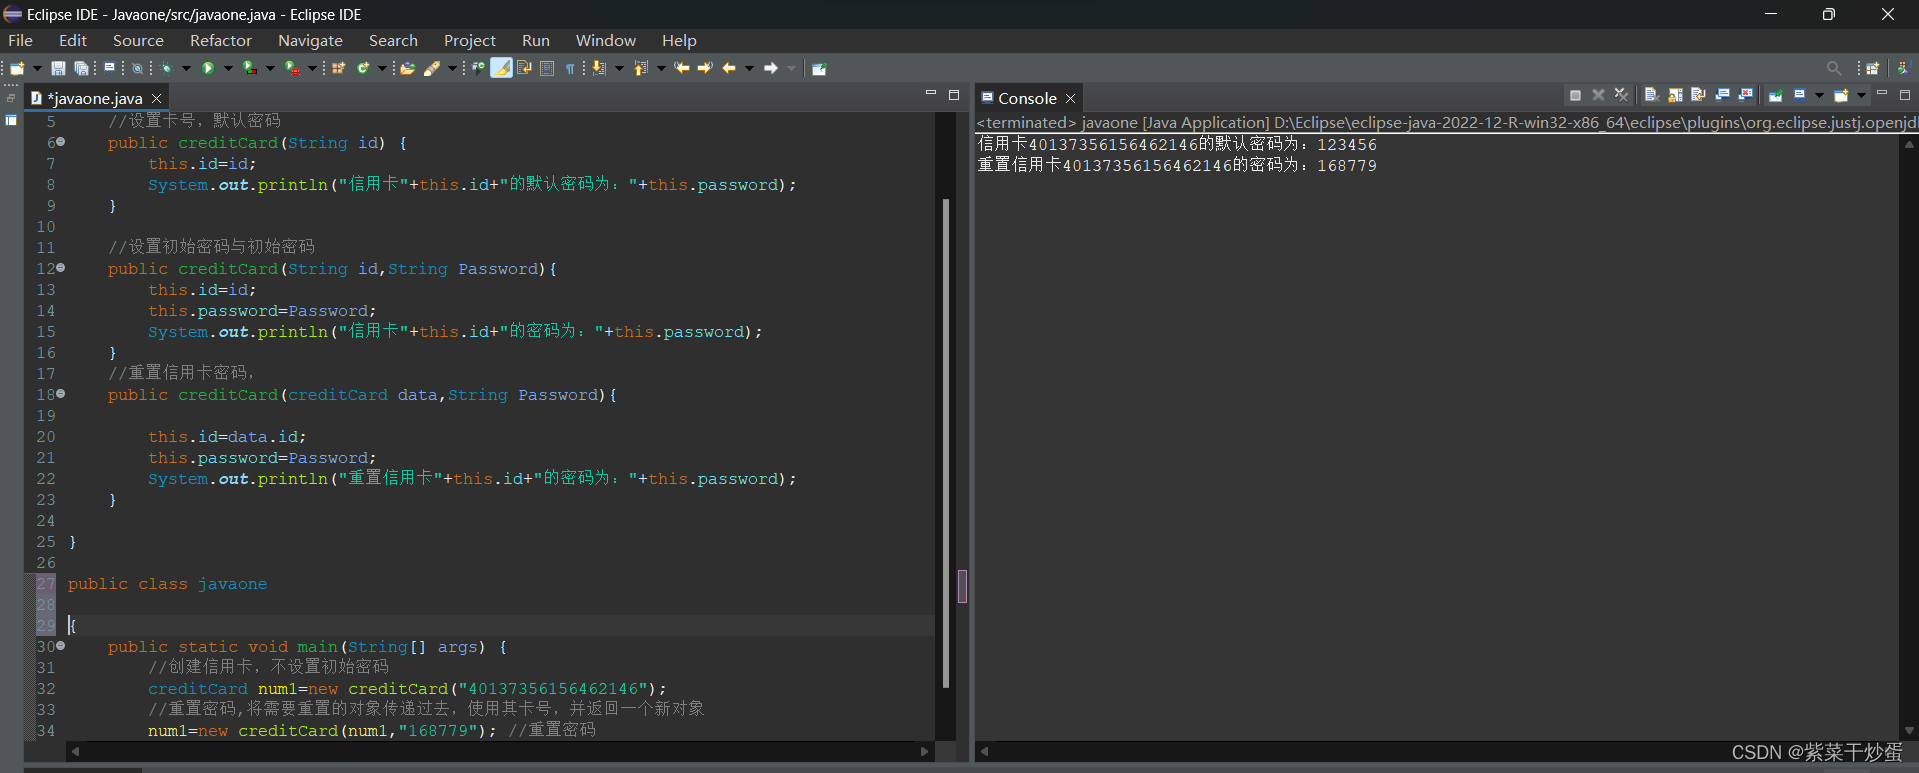Screen dimensions: 1919x773
Task: Click Console vertical scrollbar down arrow
Action: click(1909, 731)
